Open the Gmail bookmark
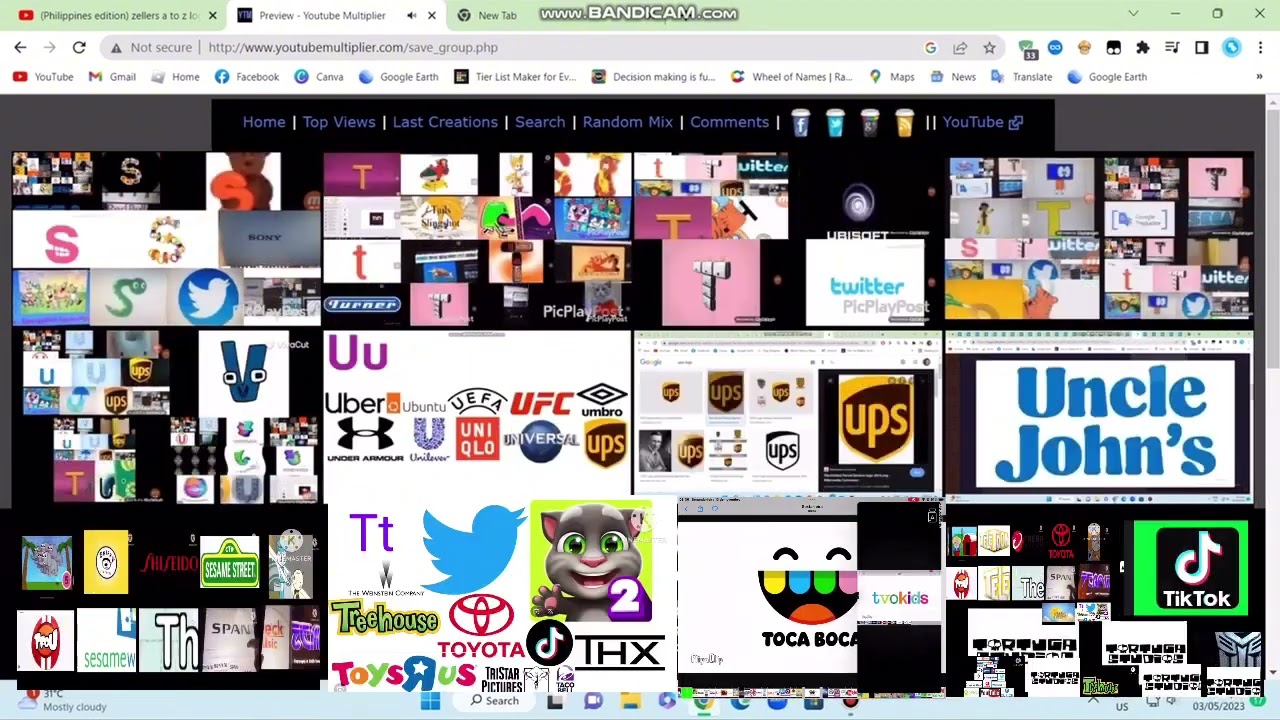The image size is (1280, 720). 112,77
